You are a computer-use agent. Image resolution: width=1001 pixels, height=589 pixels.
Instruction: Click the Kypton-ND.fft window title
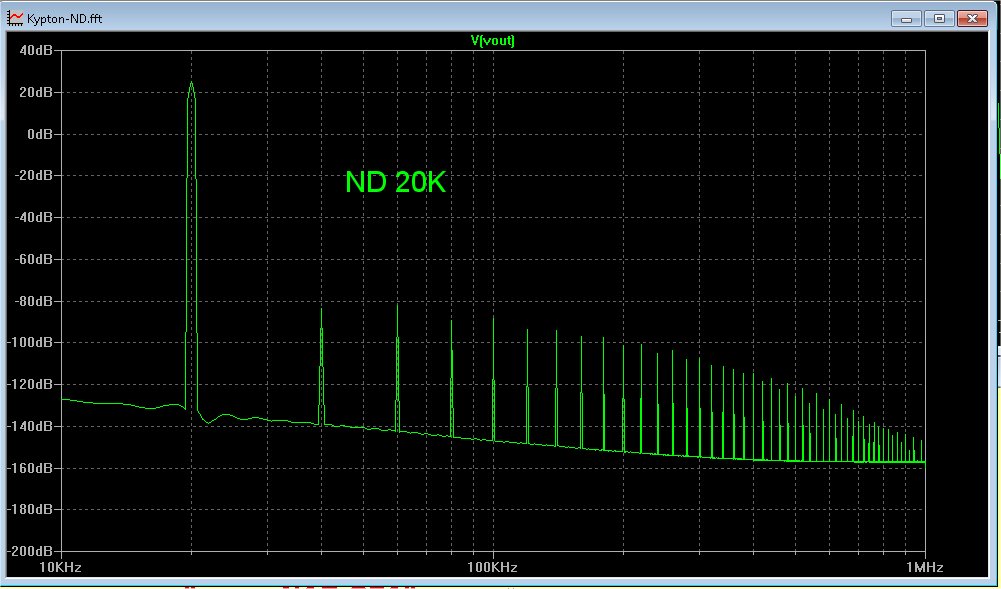pos(64,19)
